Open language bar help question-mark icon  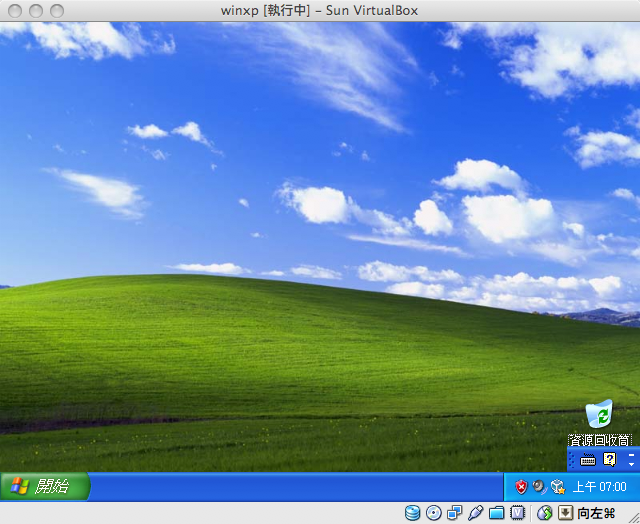point(609,460)
